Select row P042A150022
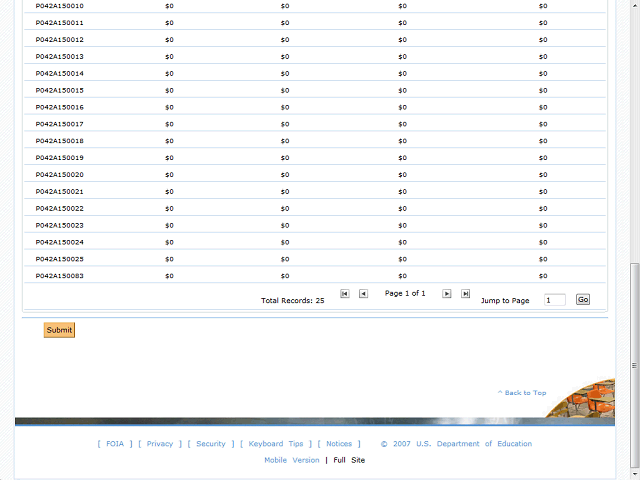The image size is (640, 480). pyautogui.click(x=315, y=208)
